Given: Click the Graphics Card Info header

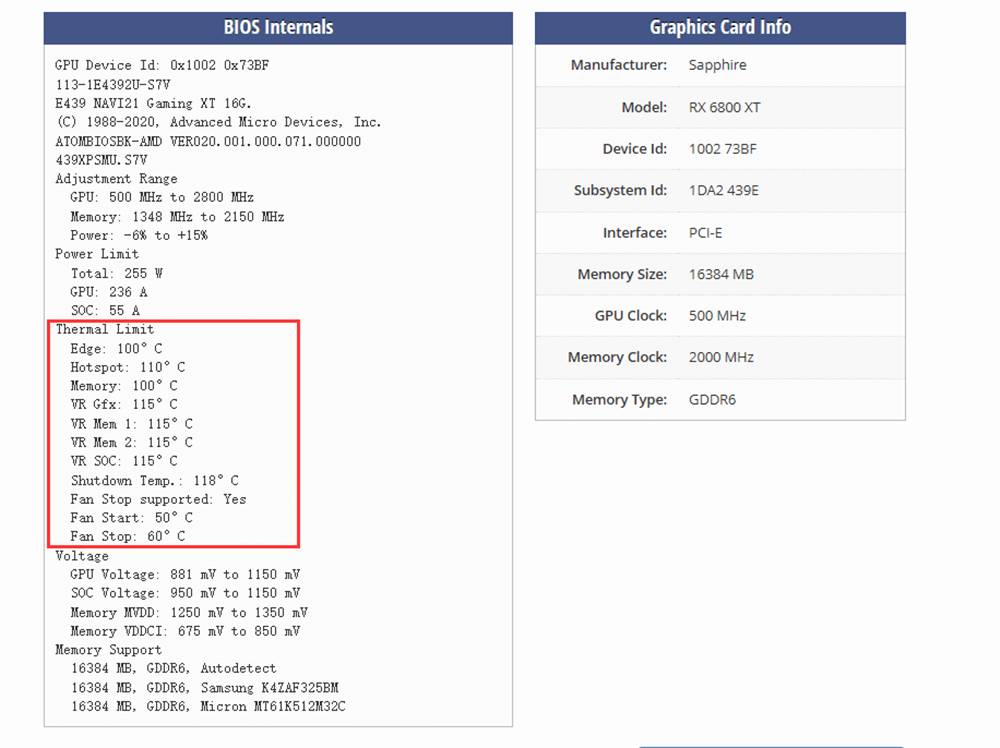Looking at the screenshot, I should [x=720, y=28].
